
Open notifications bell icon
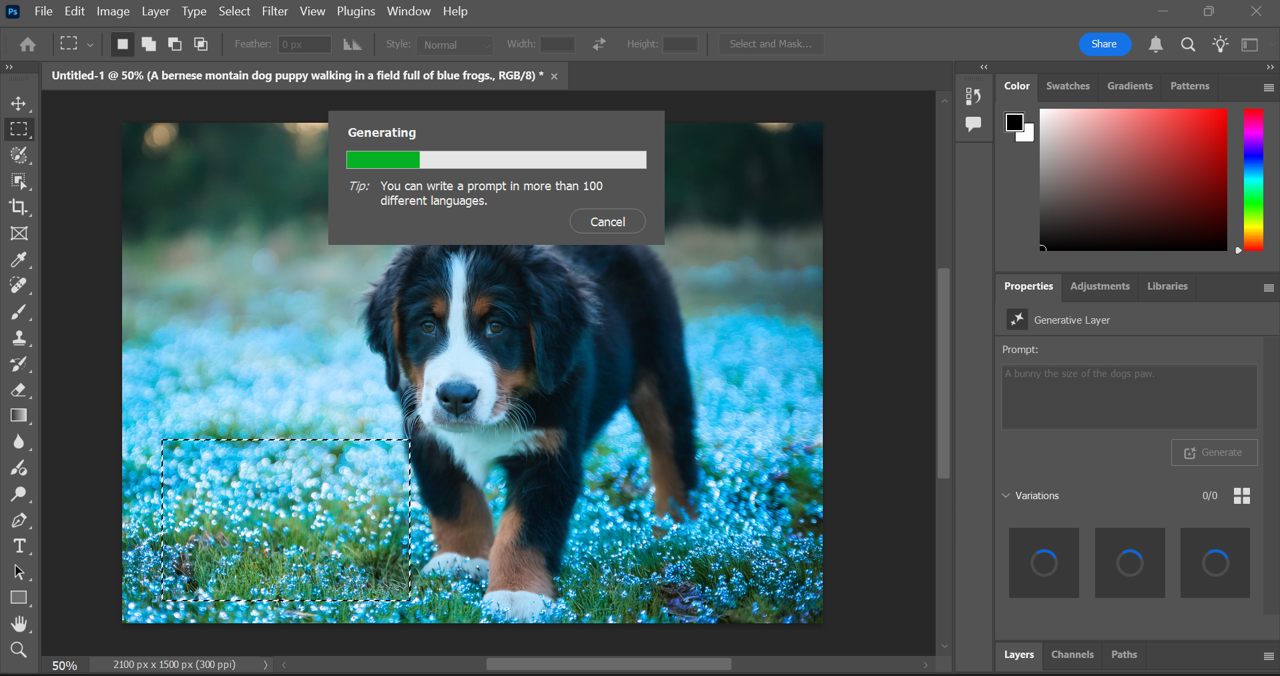point(1156,44)
